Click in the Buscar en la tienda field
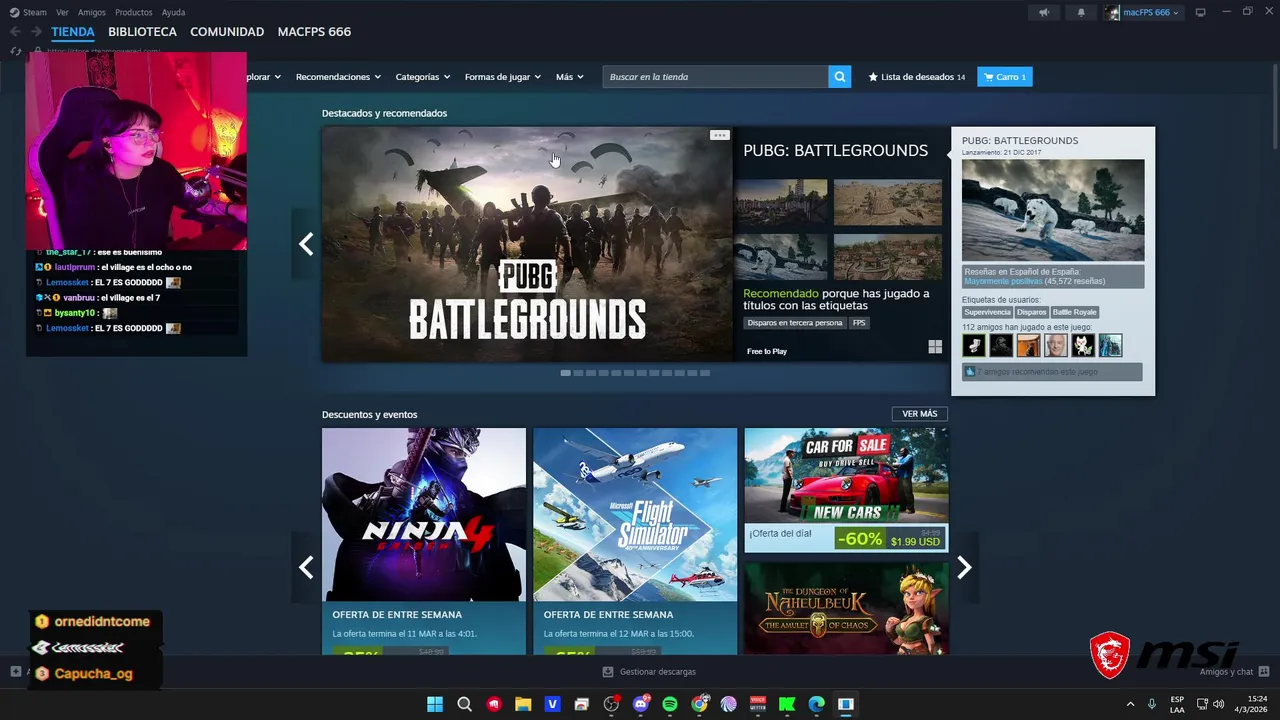Viewport: 1280px width, 720px height. [716, 77]
